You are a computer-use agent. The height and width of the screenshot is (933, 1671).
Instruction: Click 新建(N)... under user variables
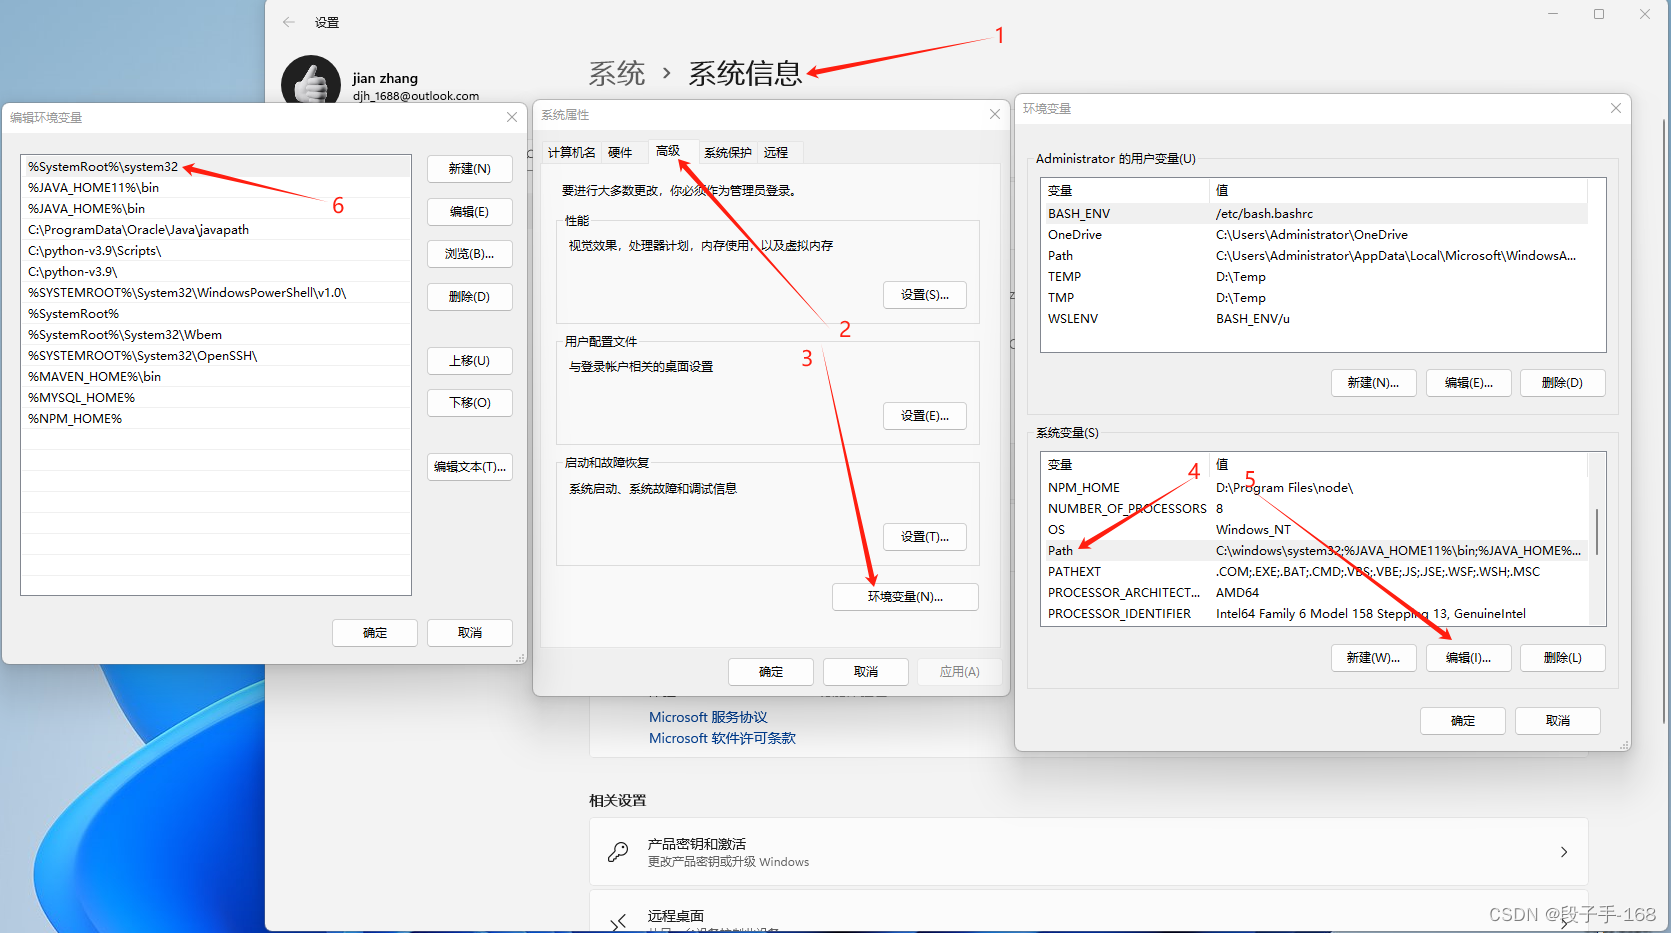pyautogui.click(x=1373, y=383)
